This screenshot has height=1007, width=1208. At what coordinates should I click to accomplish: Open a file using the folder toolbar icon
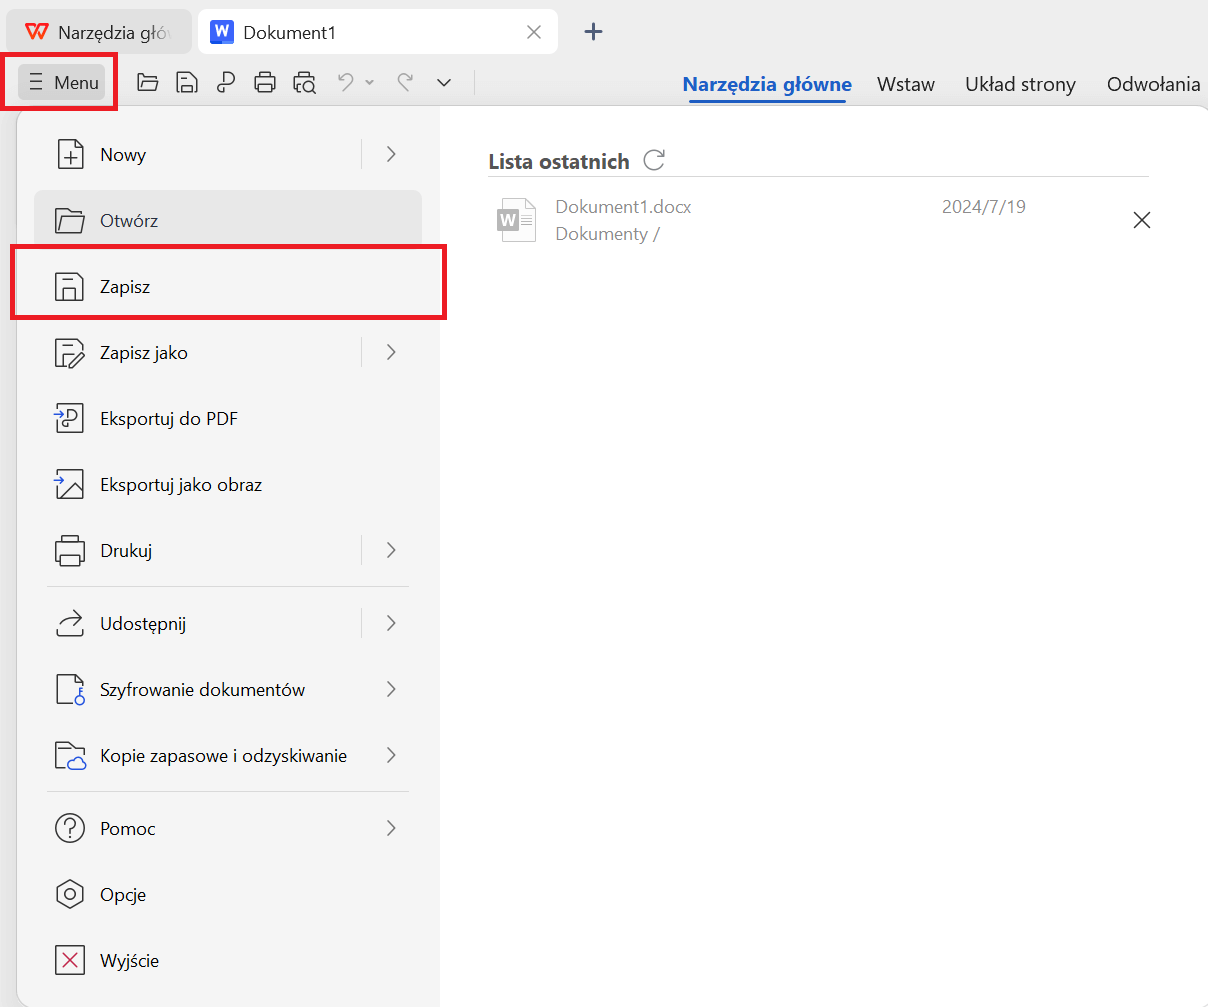click(x=147, y=82)
